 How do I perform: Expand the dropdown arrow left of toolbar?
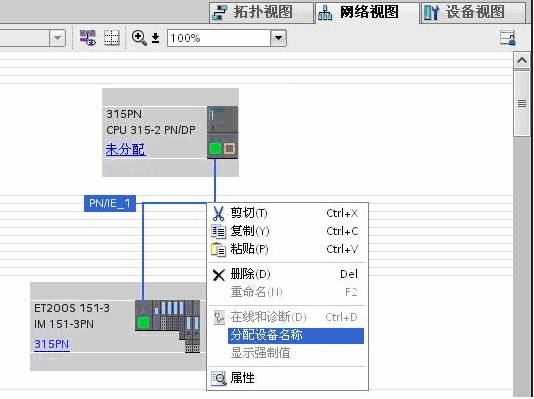pos(57,38)
